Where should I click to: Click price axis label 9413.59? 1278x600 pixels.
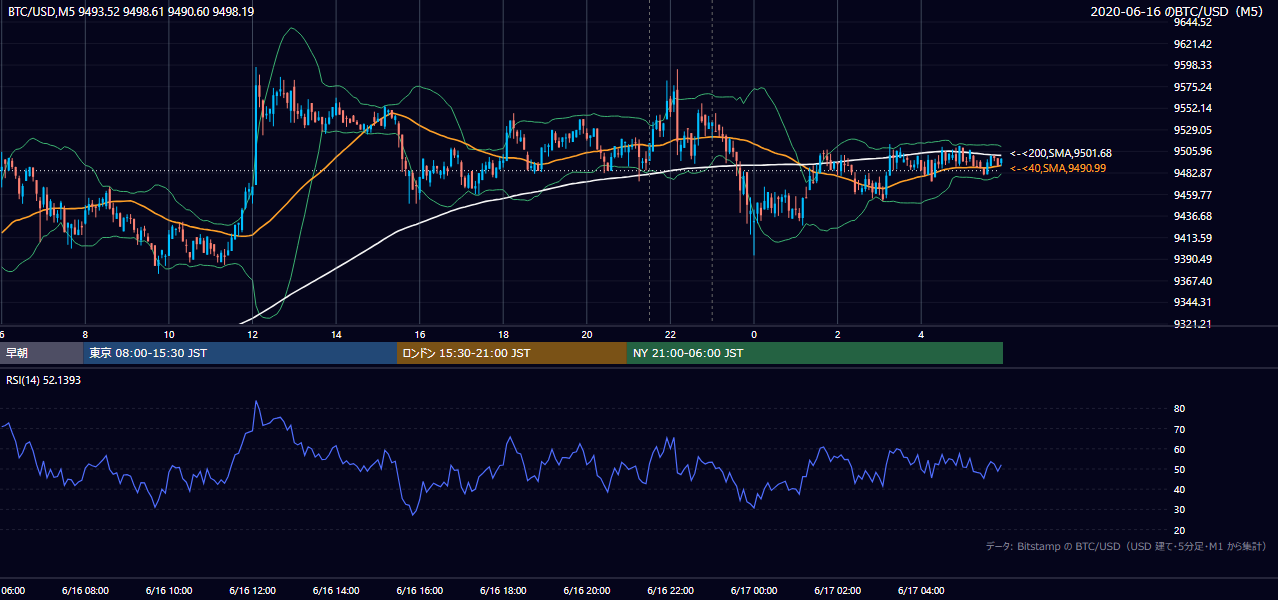click(x=1193, y=238)
